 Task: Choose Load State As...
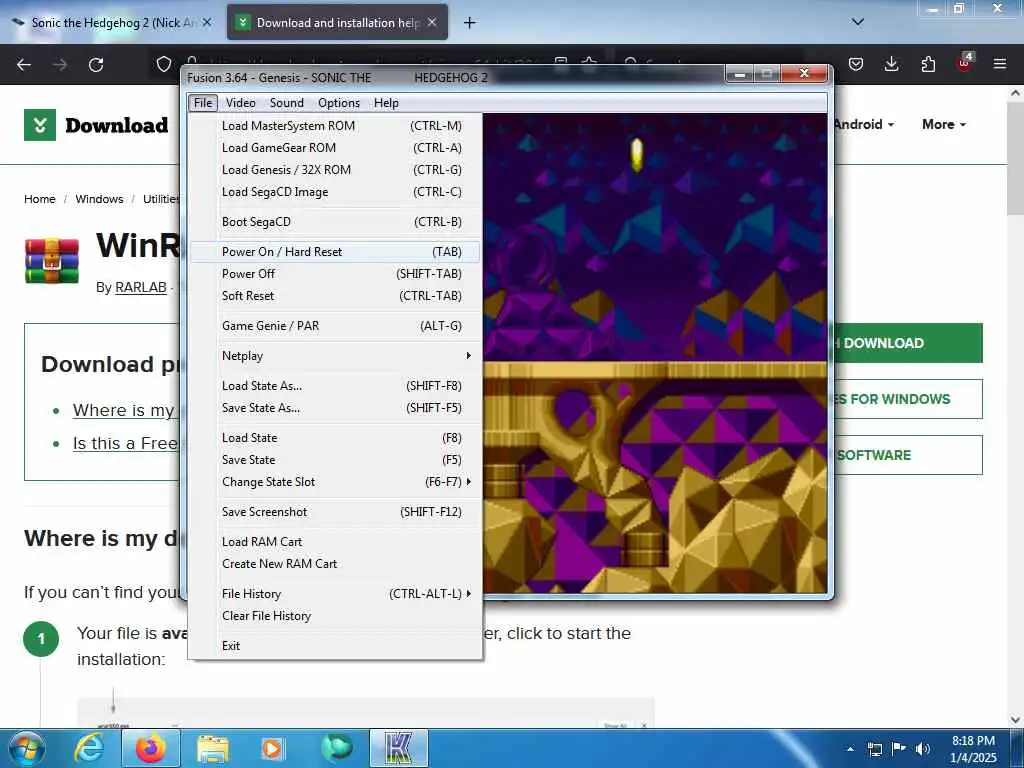point(336,386)
